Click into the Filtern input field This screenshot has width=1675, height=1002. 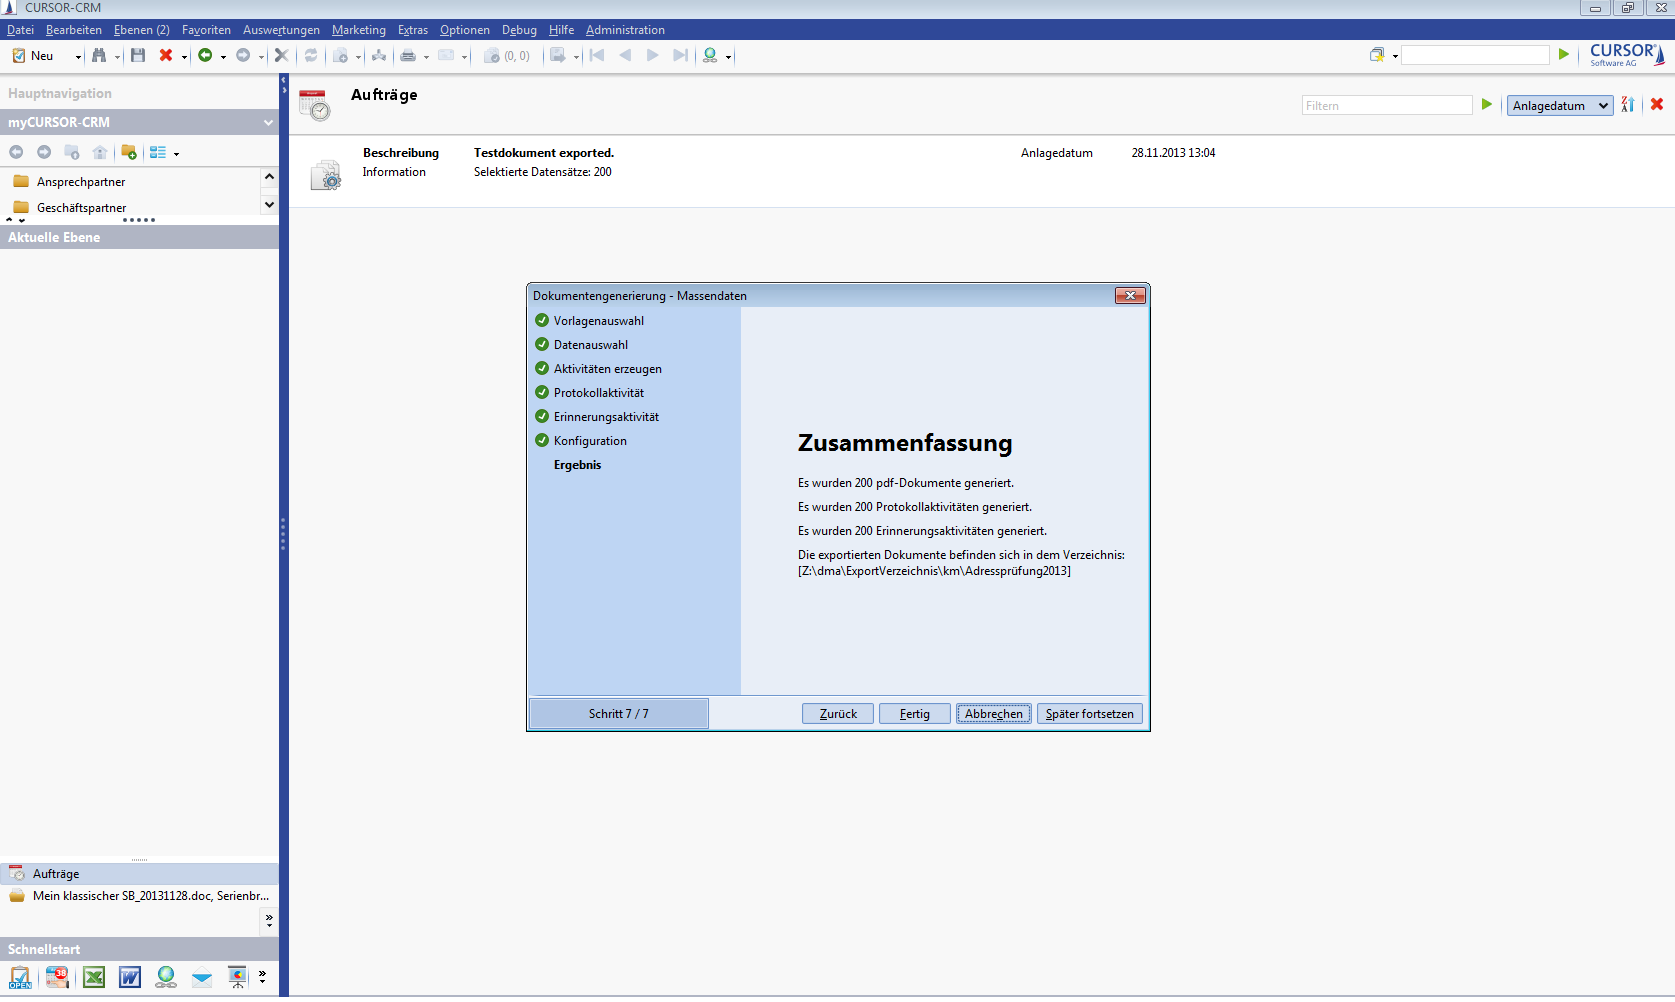[1386, 106]
